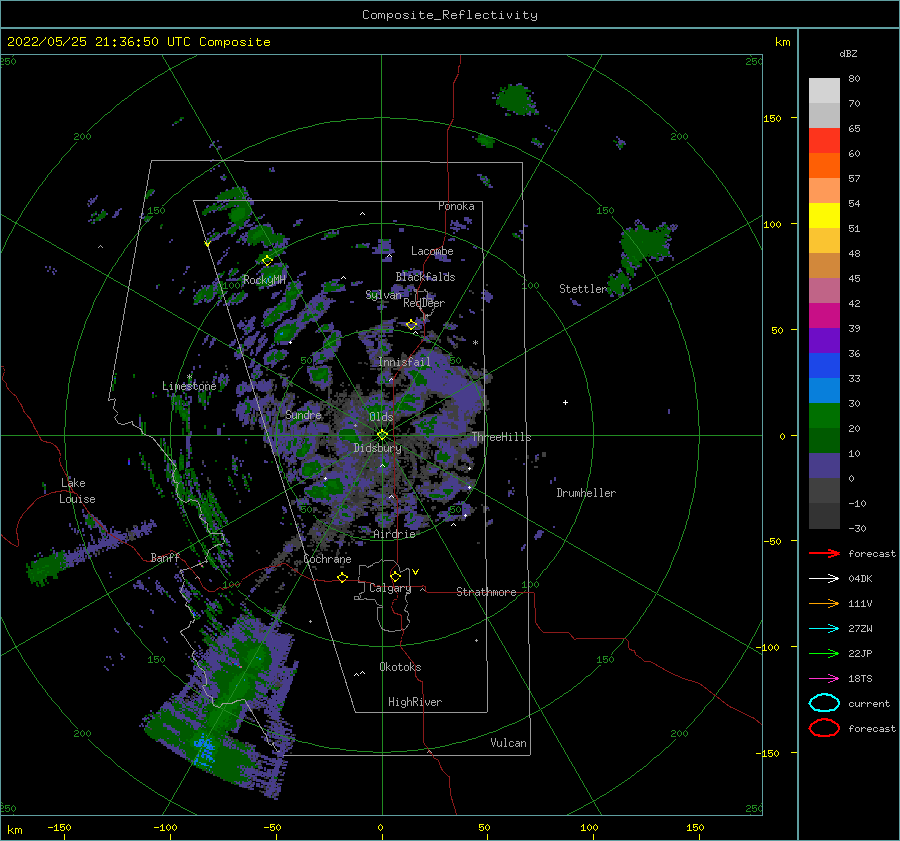Click the yellow diamond marker below RedDeer
The width and height of the screenshot is (900, 841).
click(x=412, y=325)
